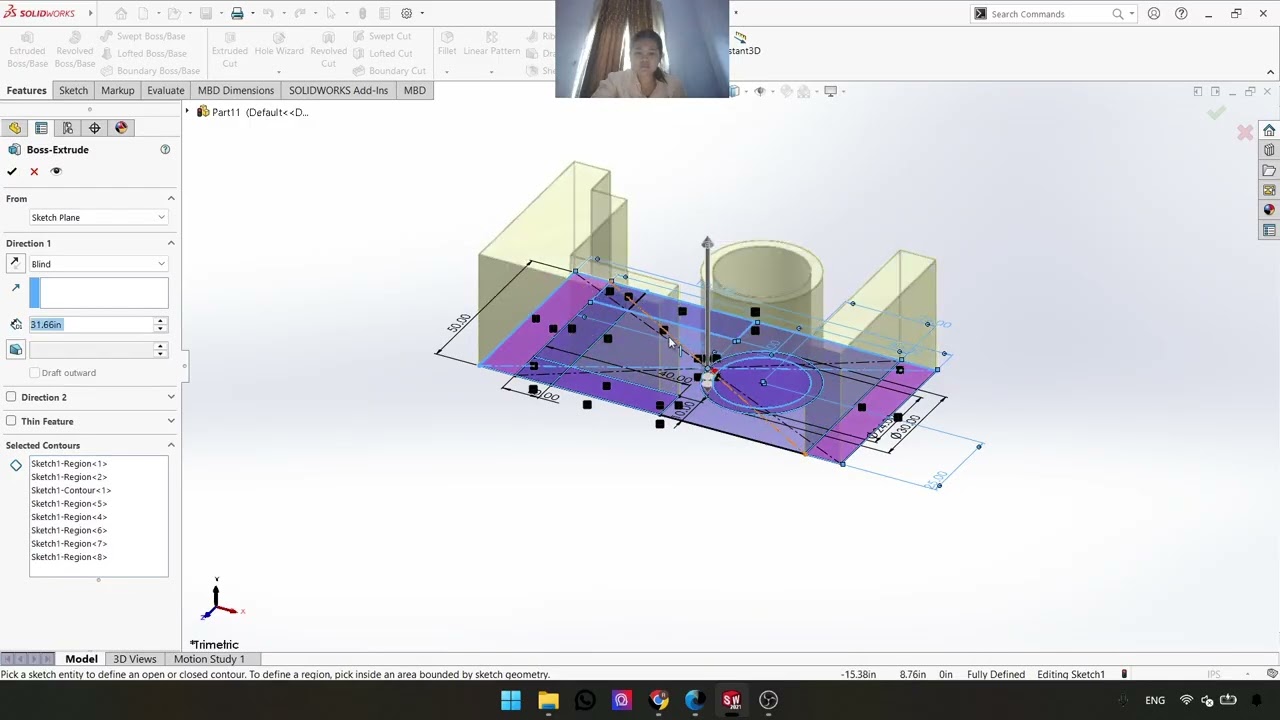Toggle the detailed preview eye icon

56,171
